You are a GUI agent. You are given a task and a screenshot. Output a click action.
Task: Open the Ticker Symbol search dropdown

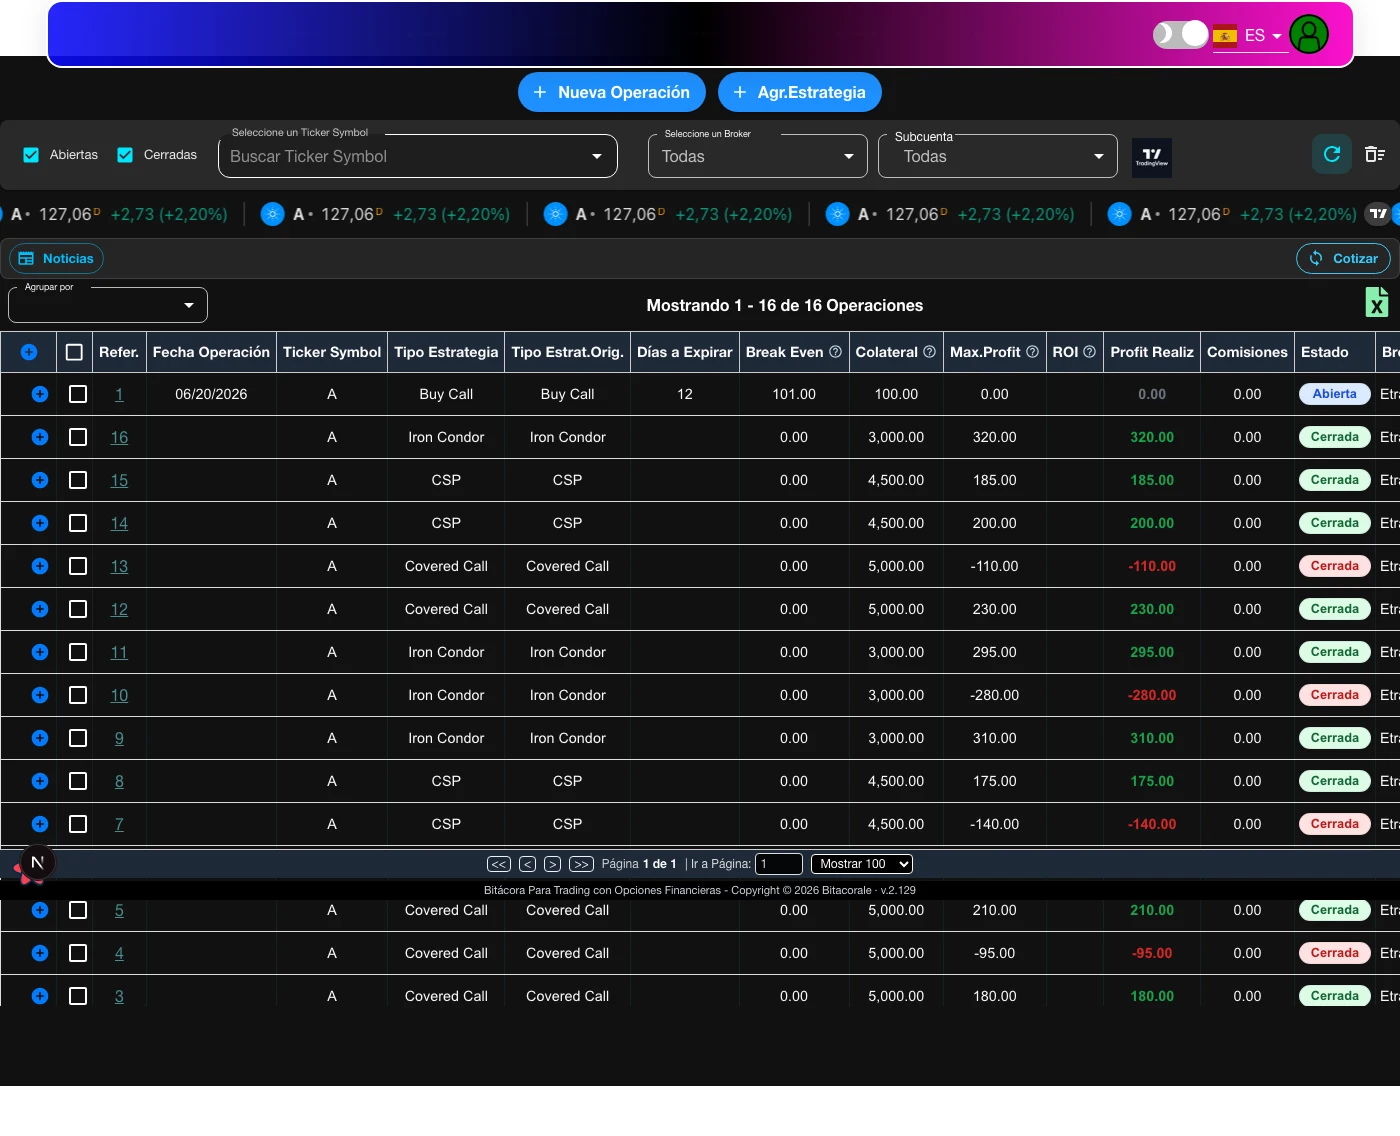coord(418,156)
